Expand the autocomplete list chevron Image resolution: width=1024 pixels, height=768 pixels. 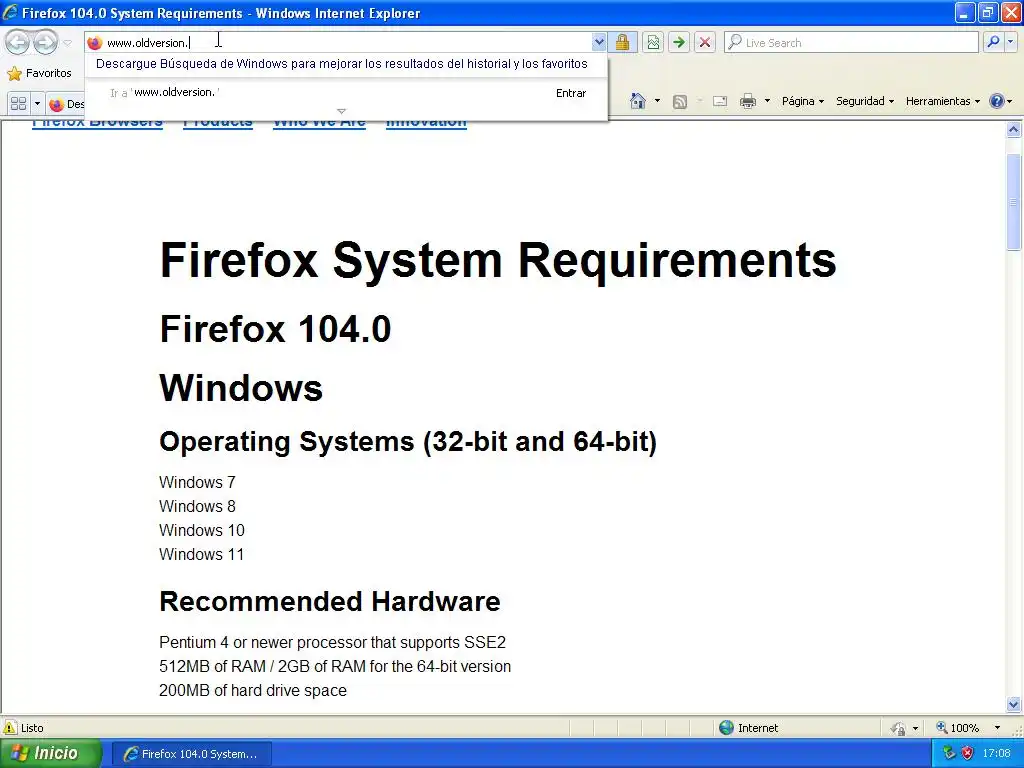(x=341, y=111)
